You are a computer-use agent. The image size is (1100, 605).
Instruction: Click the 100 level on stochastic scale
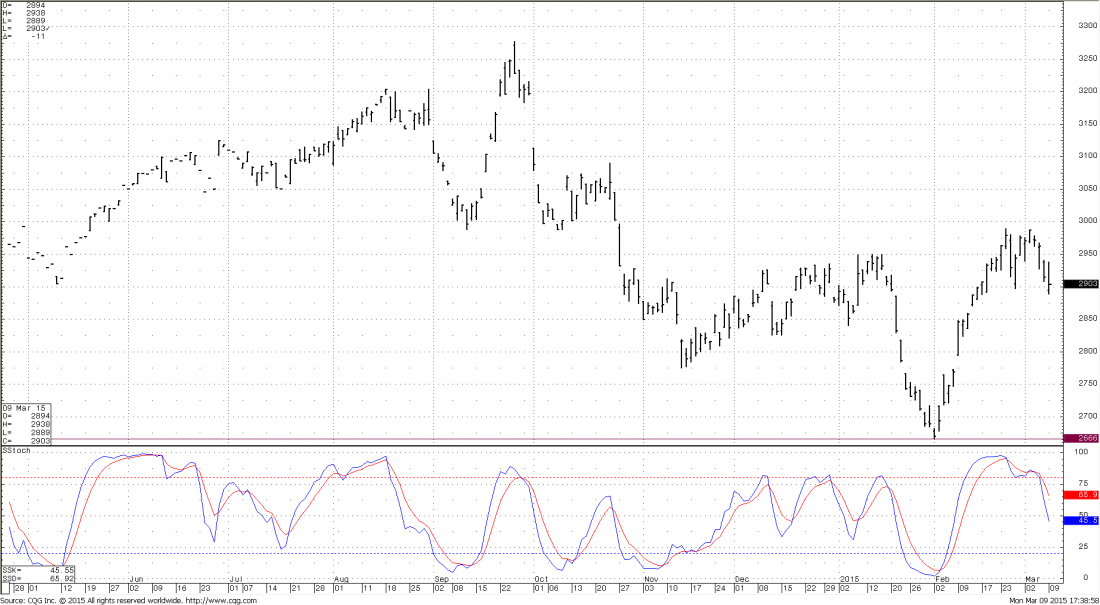1080,453
